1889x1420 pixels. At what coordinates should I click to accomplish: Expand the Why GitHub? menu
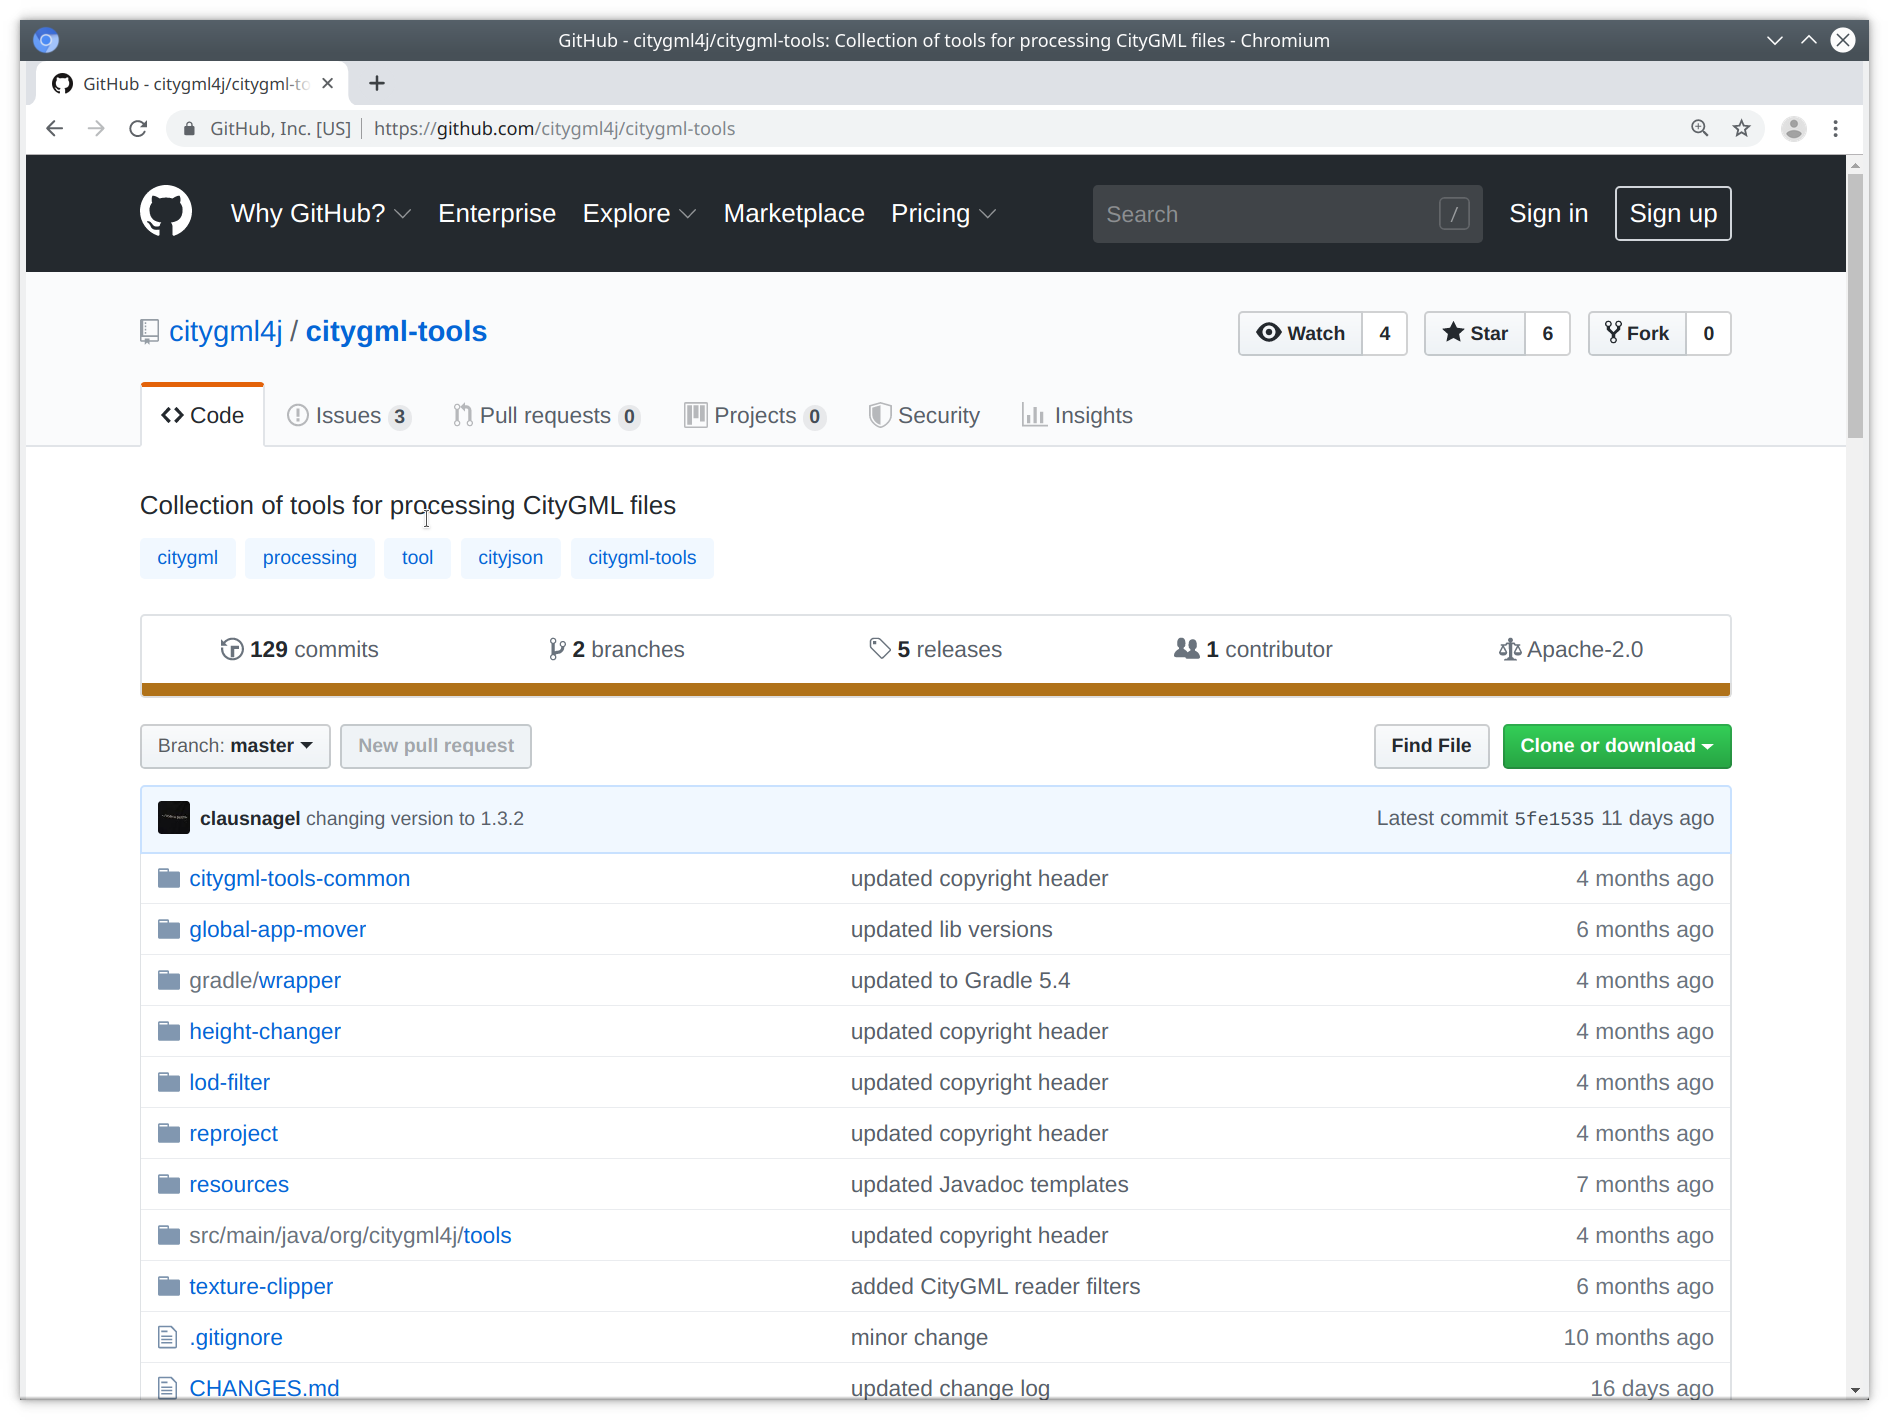tap(321, 214)
